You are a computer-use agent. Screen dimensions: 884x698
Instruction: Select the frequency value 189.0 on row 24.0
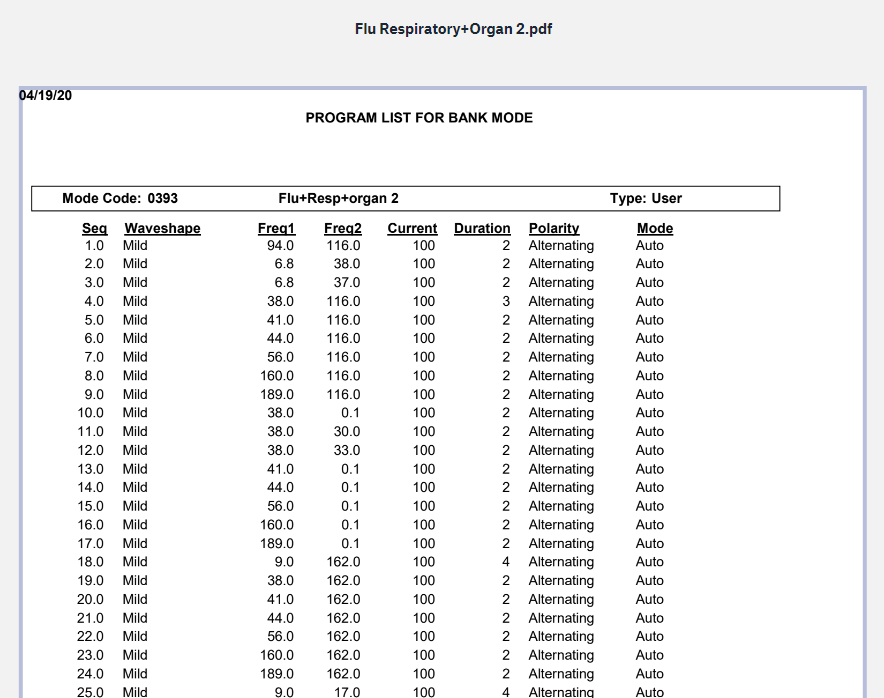278,673
